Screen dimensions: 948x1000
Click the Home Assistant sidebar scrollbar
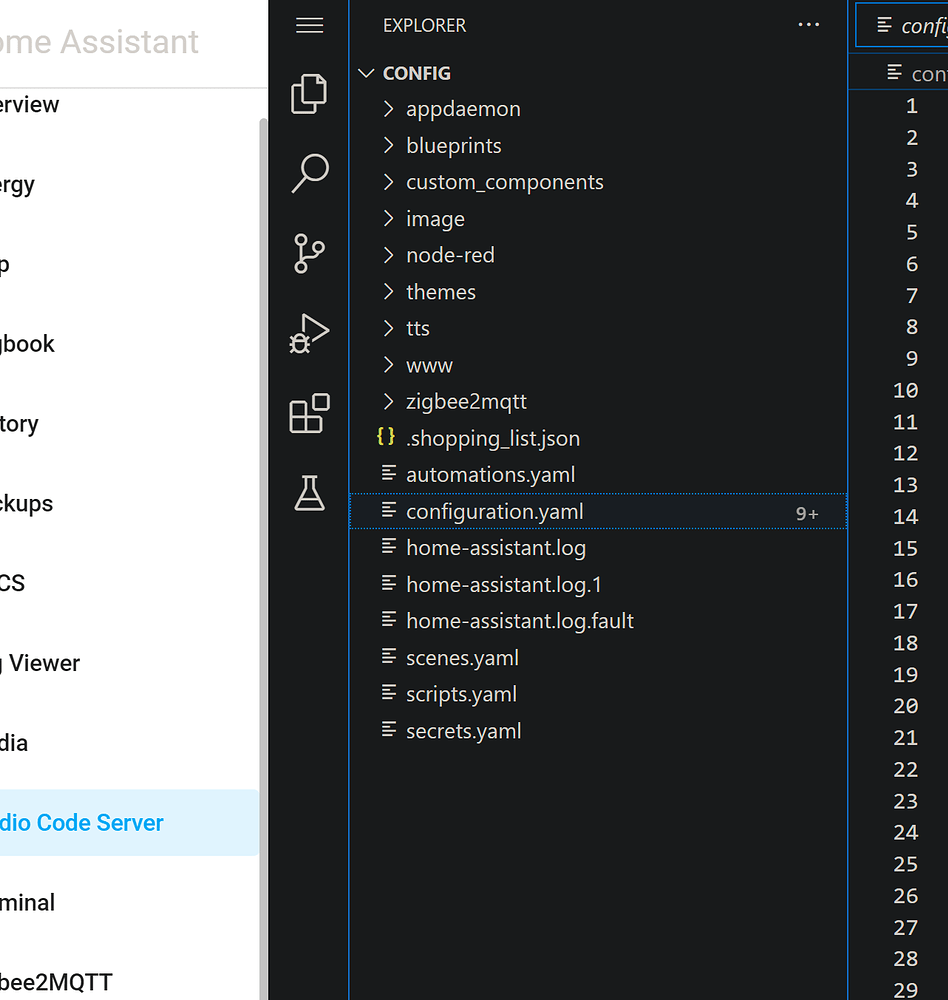pyautogui.click(x=264, y=500)
